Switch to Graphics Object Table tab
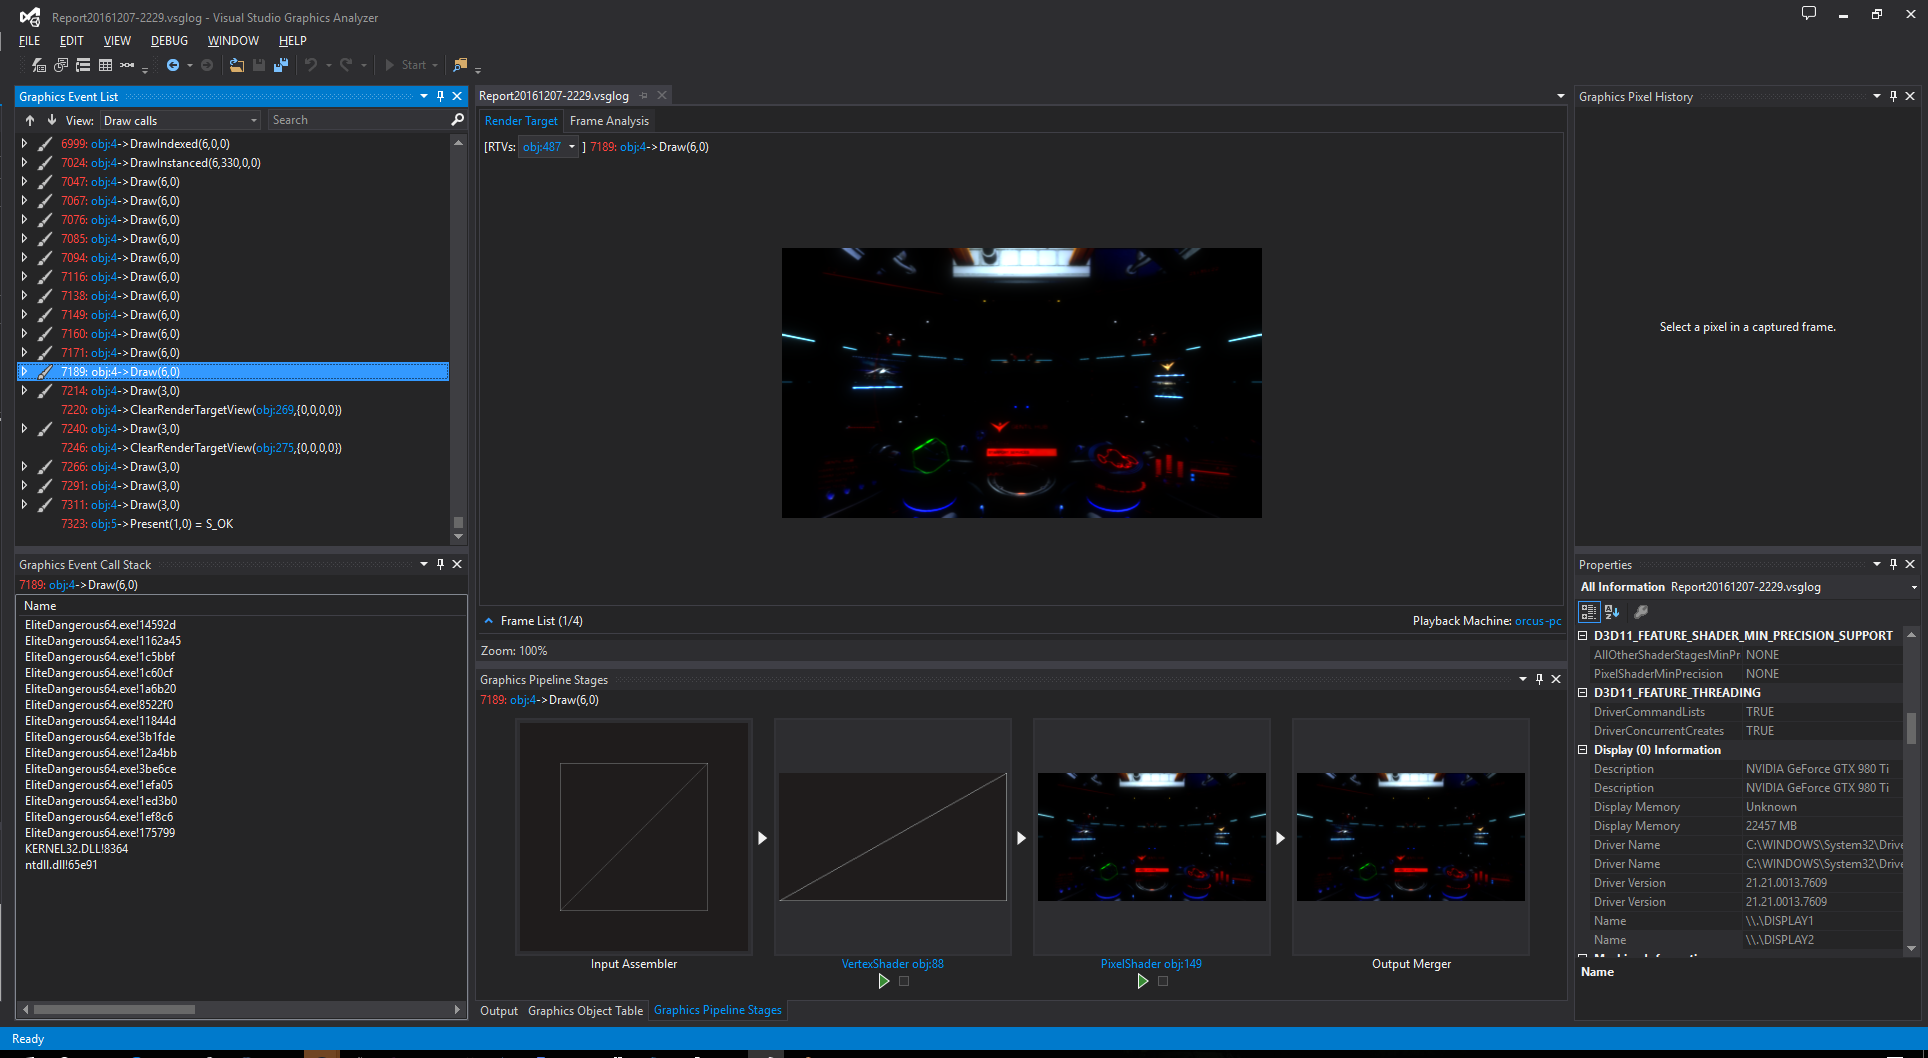Screen dimensions: 1928x1058 coord(585,1011)
